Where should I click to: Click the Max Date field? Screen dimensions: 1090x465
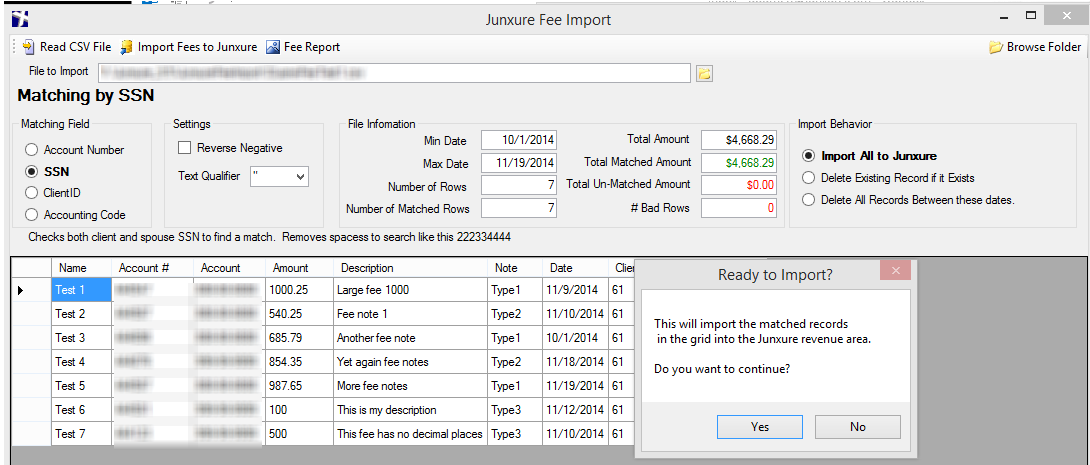pos(519,163)
